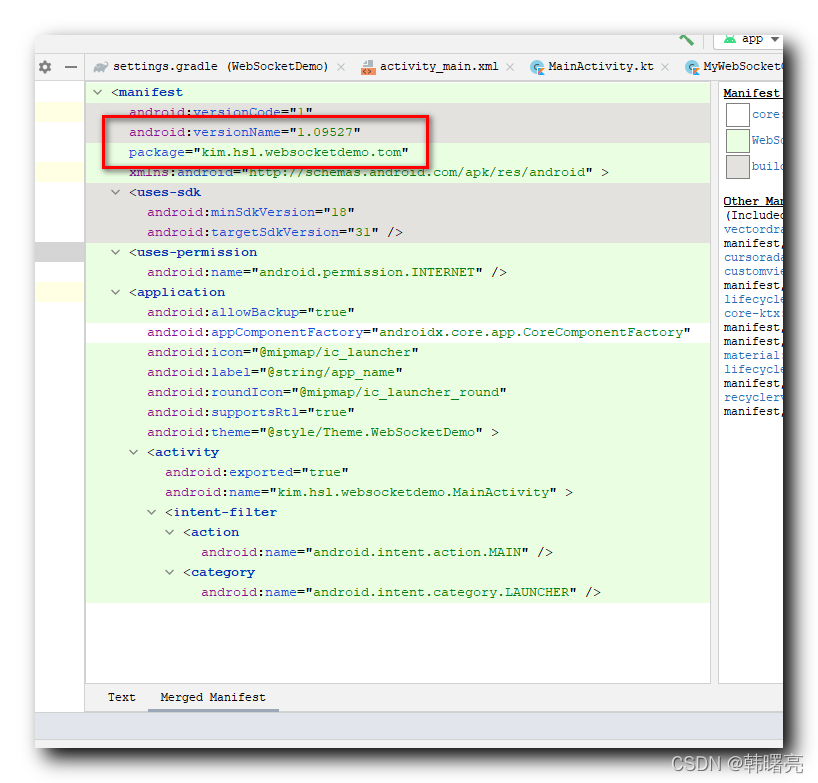Screen dimensions: 818x783
Task: Click the android:targetSdkVersion="31" line
Action: (274, 232)
